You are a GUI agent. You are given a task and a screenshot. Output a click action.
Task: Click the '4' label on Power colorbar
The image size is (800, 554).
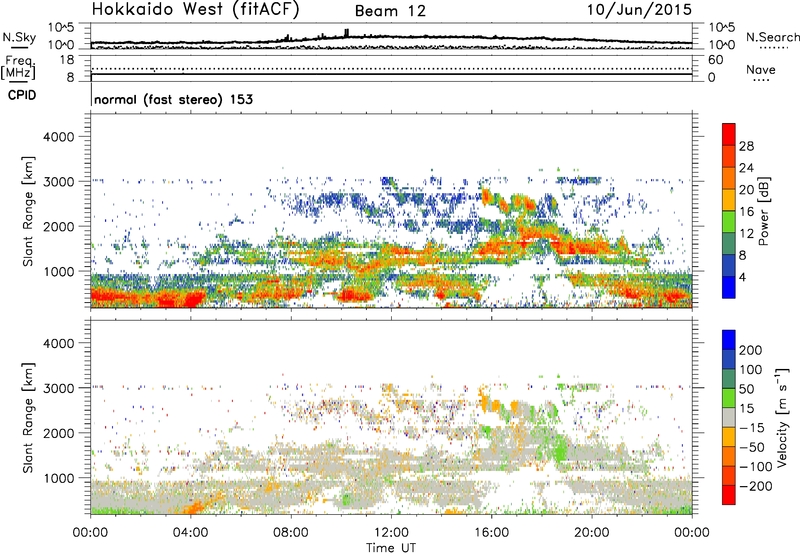743,277
